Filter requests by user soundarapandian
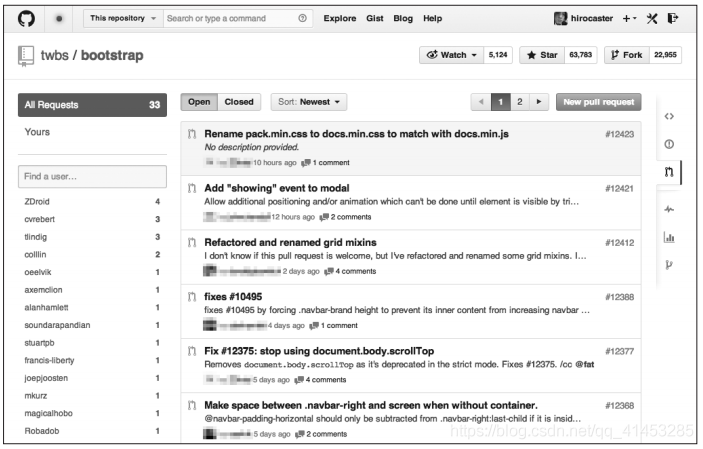Image resolution: width=703 pixels, height=449 pixels. (57, 325)
